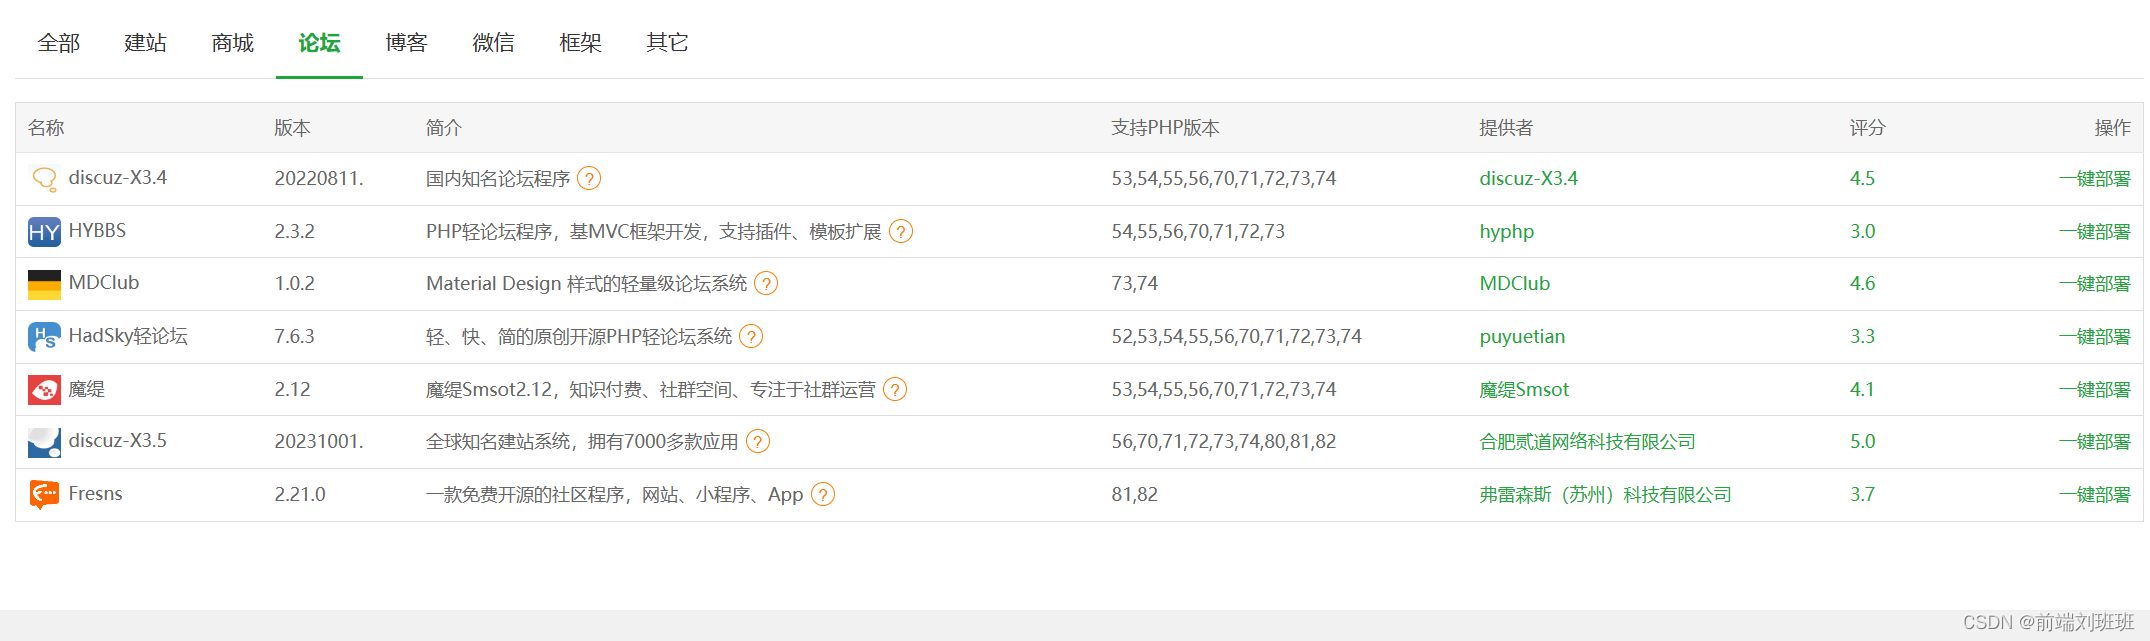2150x641 pixels.
Task: Deploy 魔缇 with 一键部署
Action: click(x=2094, y=389)
